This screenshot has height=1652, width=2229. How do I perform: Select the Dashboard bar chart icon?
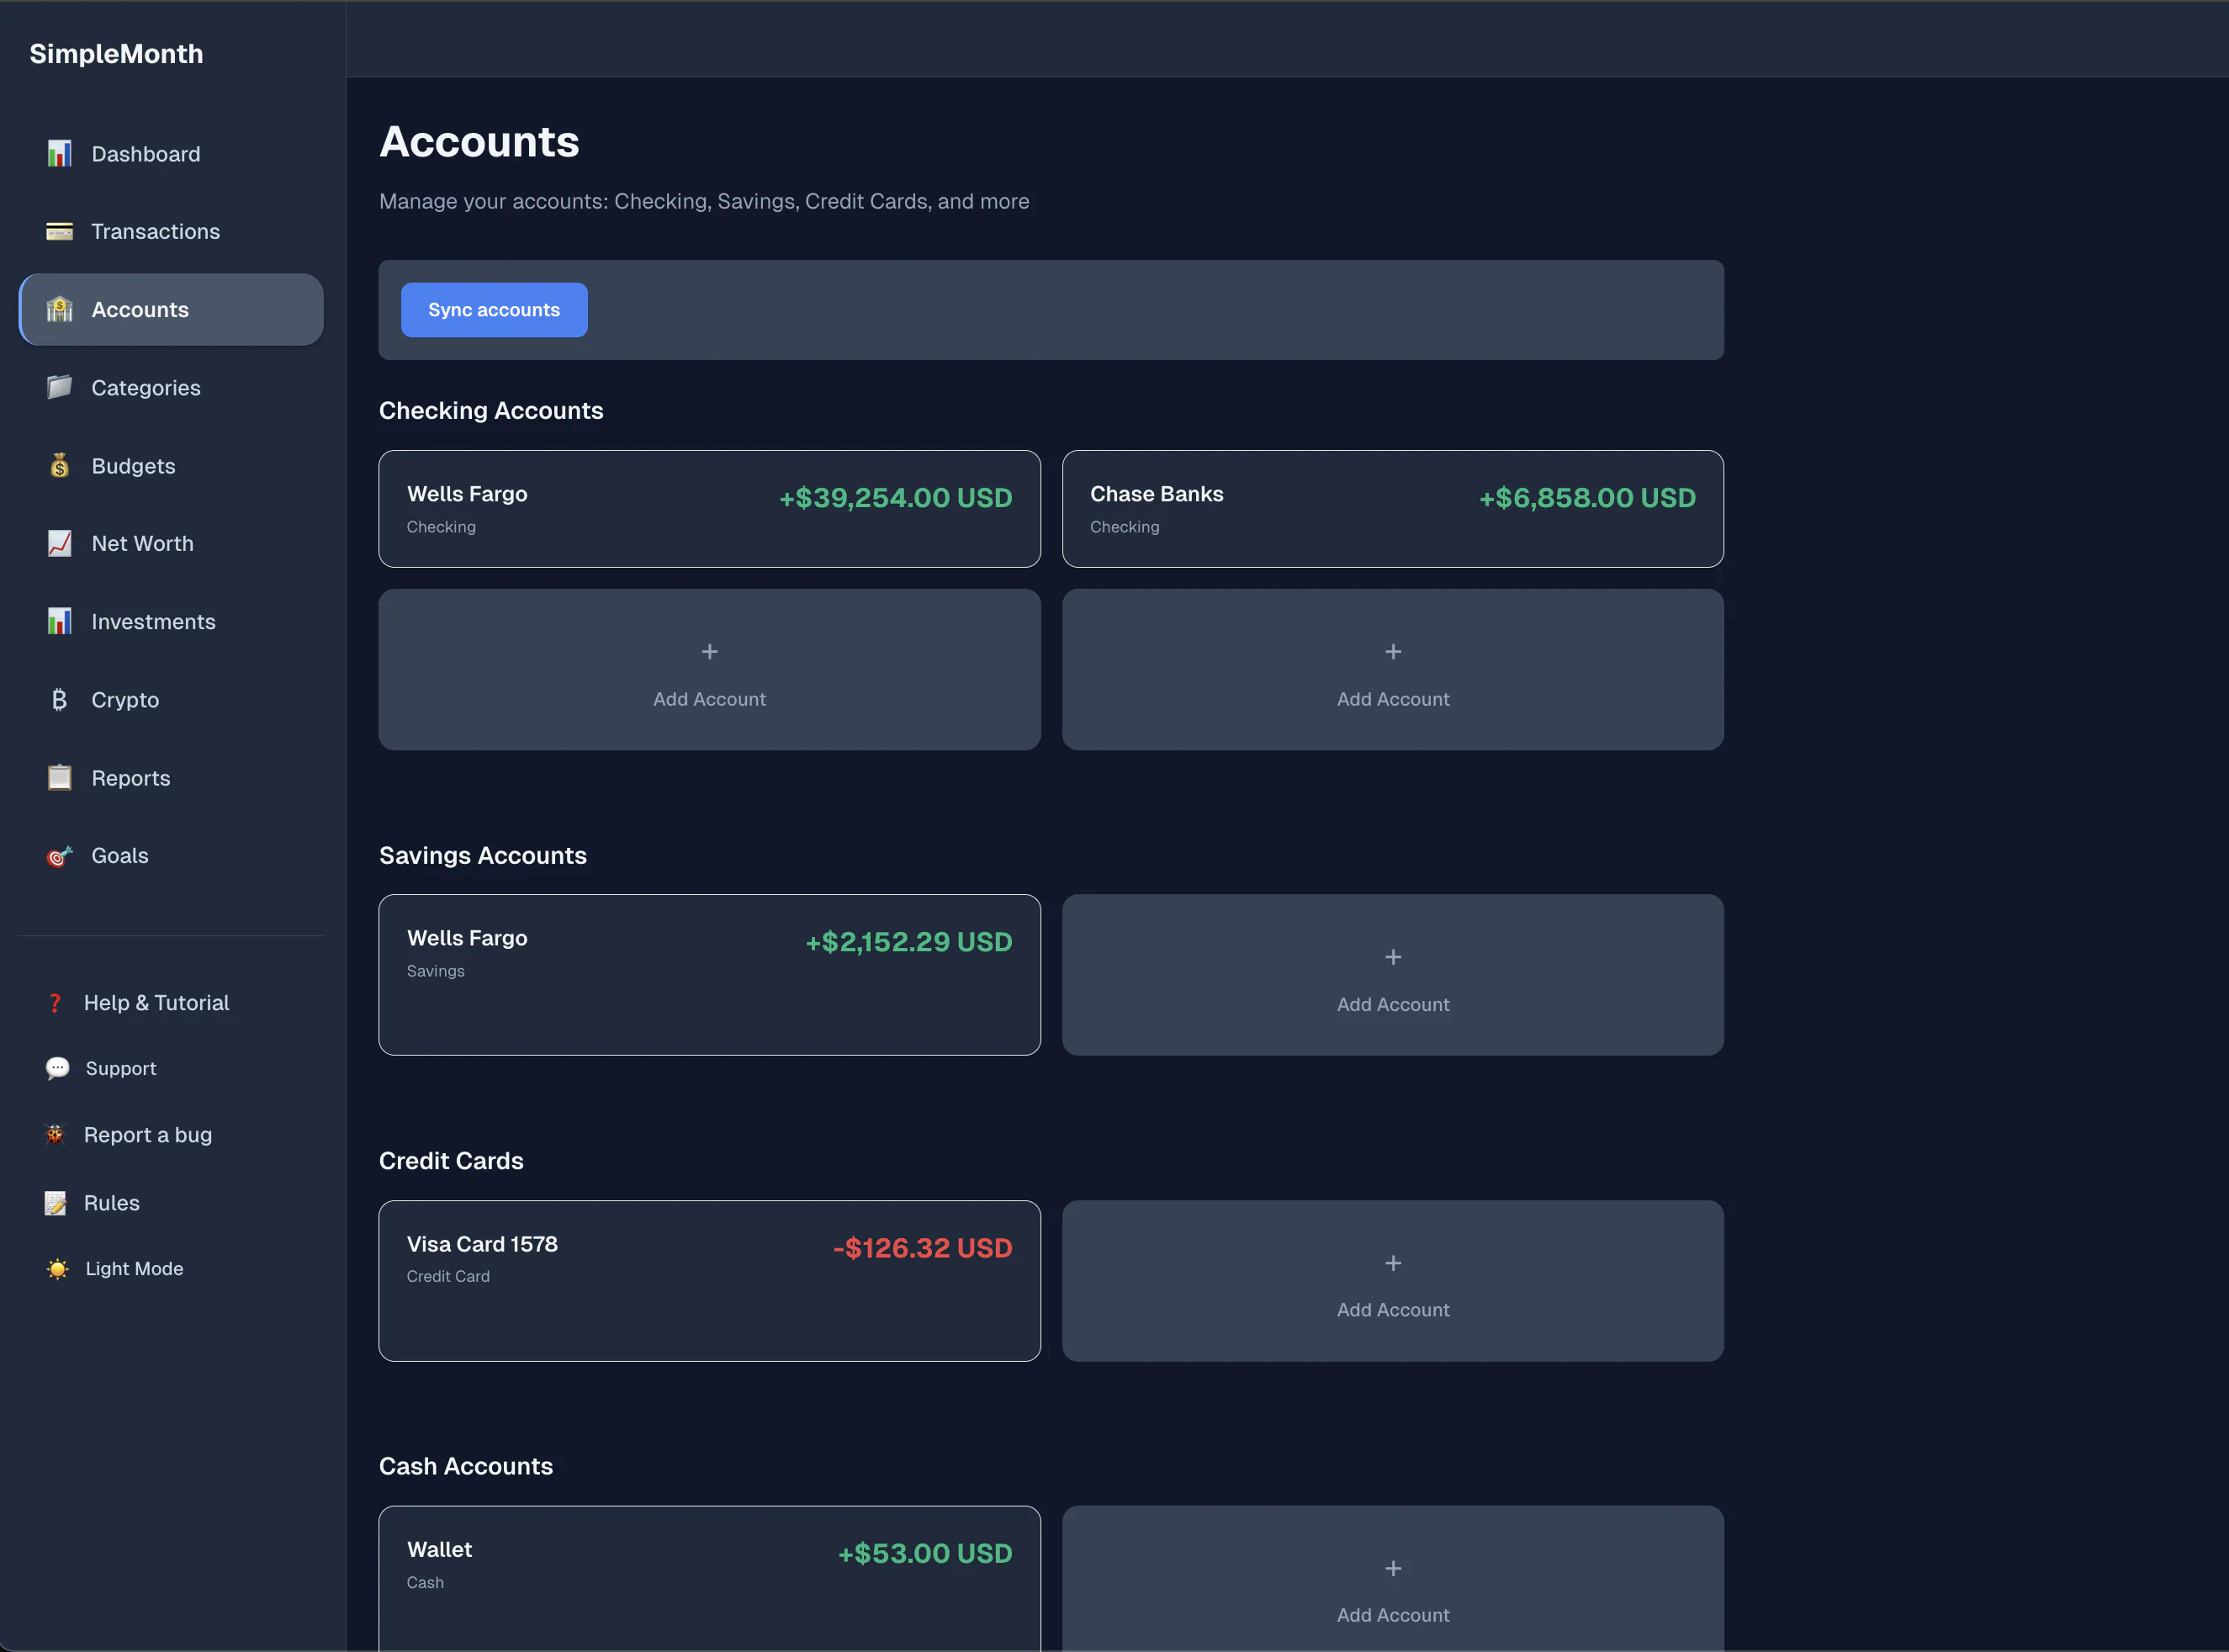coord(59,153)
